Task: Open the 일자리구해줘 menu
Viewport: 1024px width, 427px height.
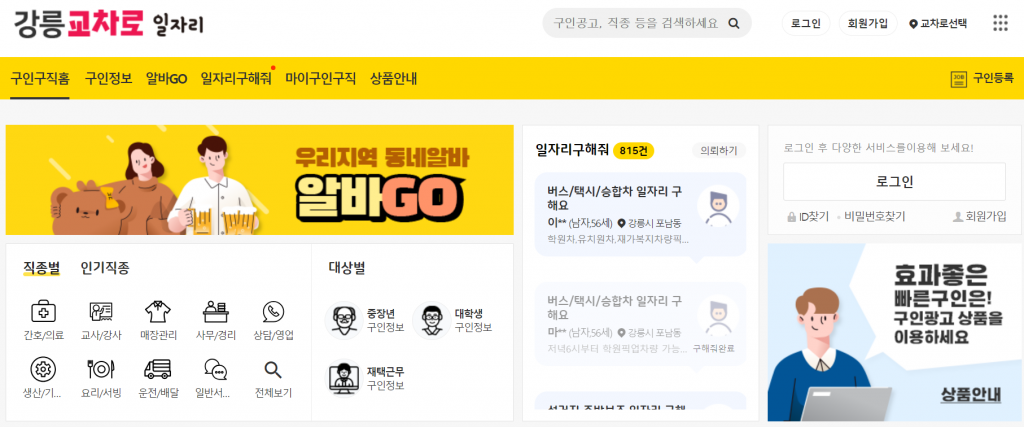Action: pos(236,79)
